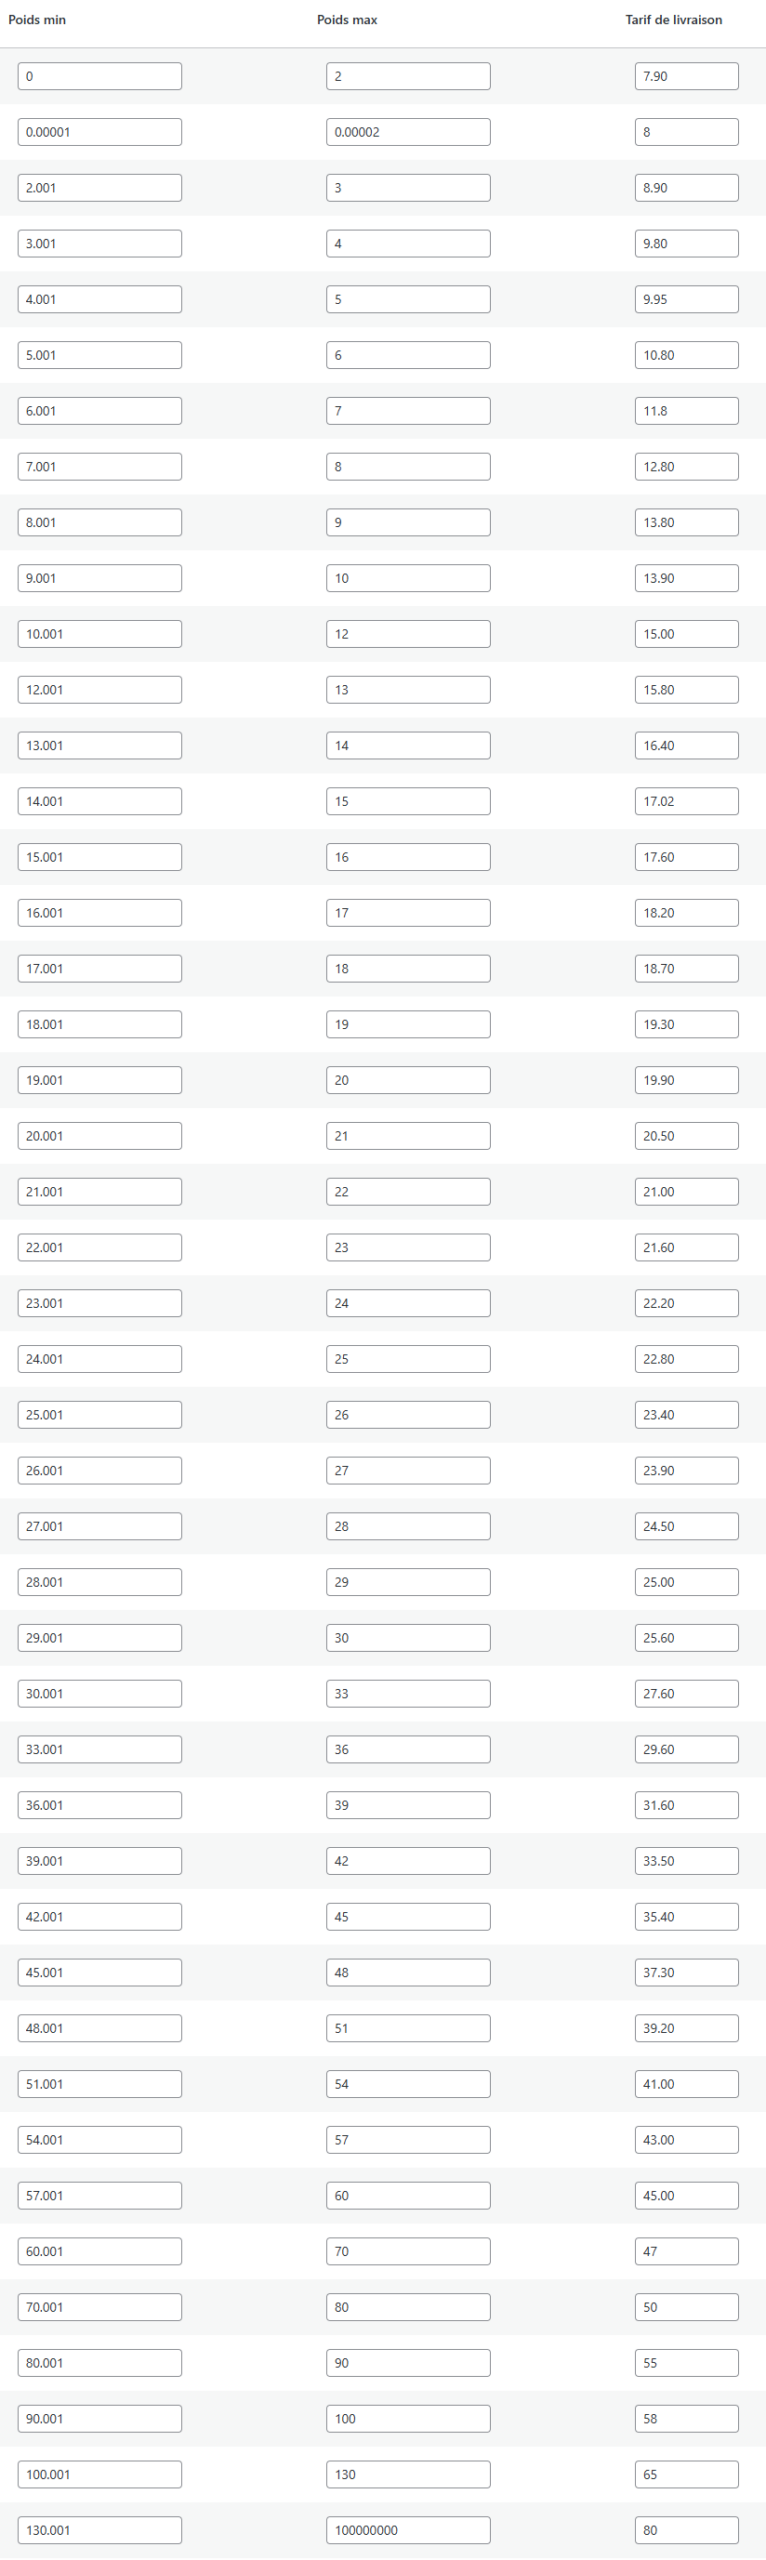The width and height of the screenshot is (766, 2560).
Task: Focus the Poids min field with 10.001
Action: pyautogui.click(x=99, y=634)
